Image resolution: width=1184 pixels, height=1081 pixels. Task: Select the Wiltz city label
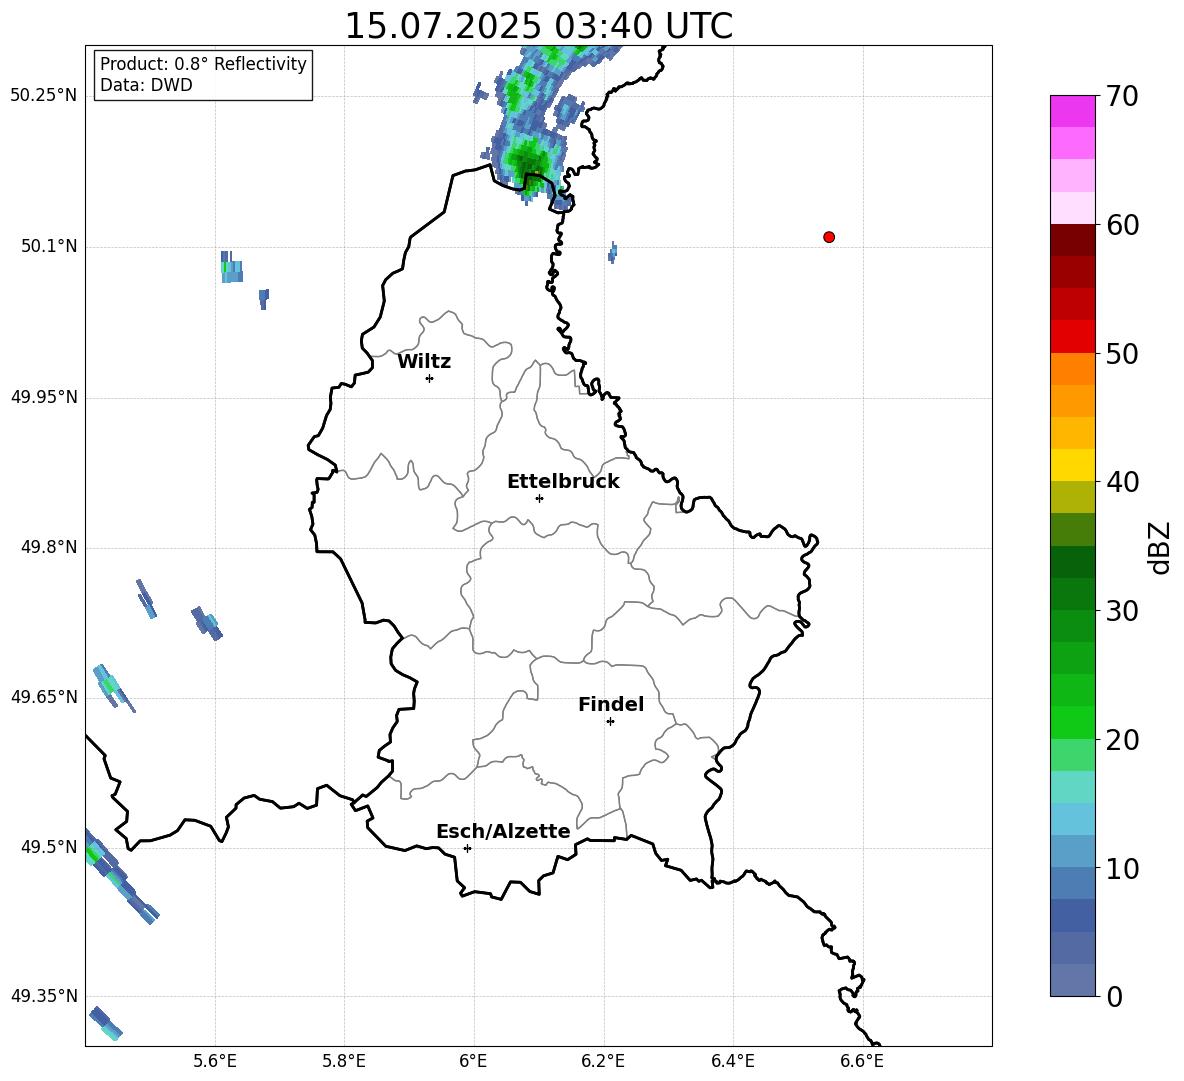pyautogui.click(x=424, y=362)
